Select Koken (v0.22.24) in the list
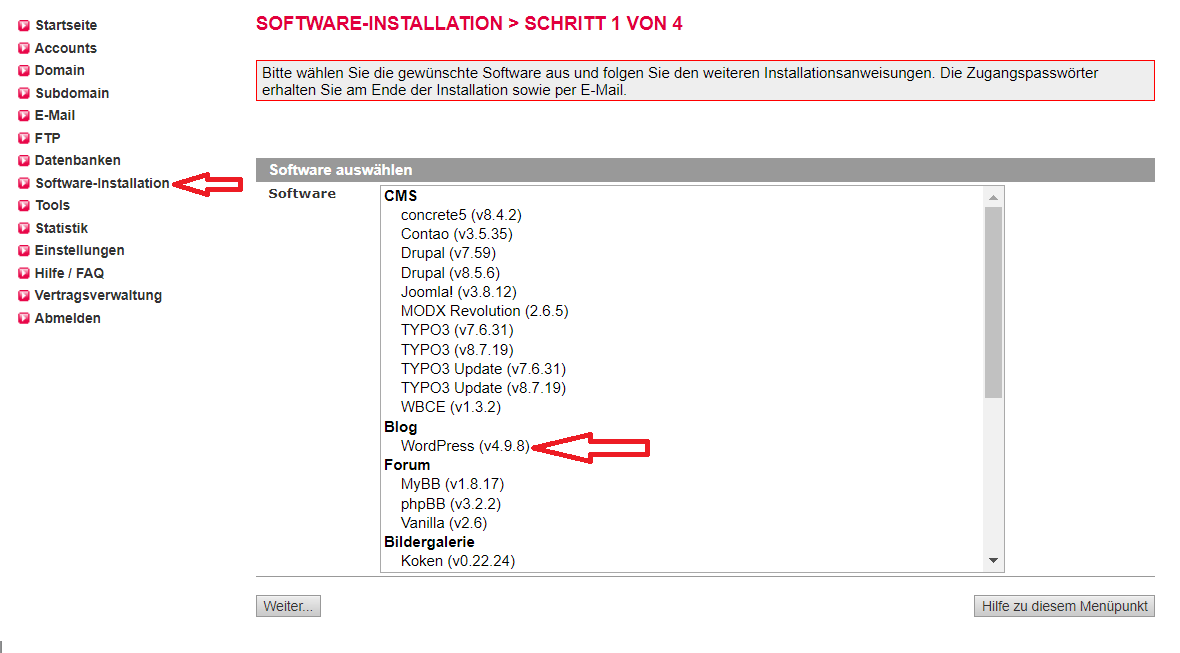Screen dimensions: 1180x653 point(458,561)
